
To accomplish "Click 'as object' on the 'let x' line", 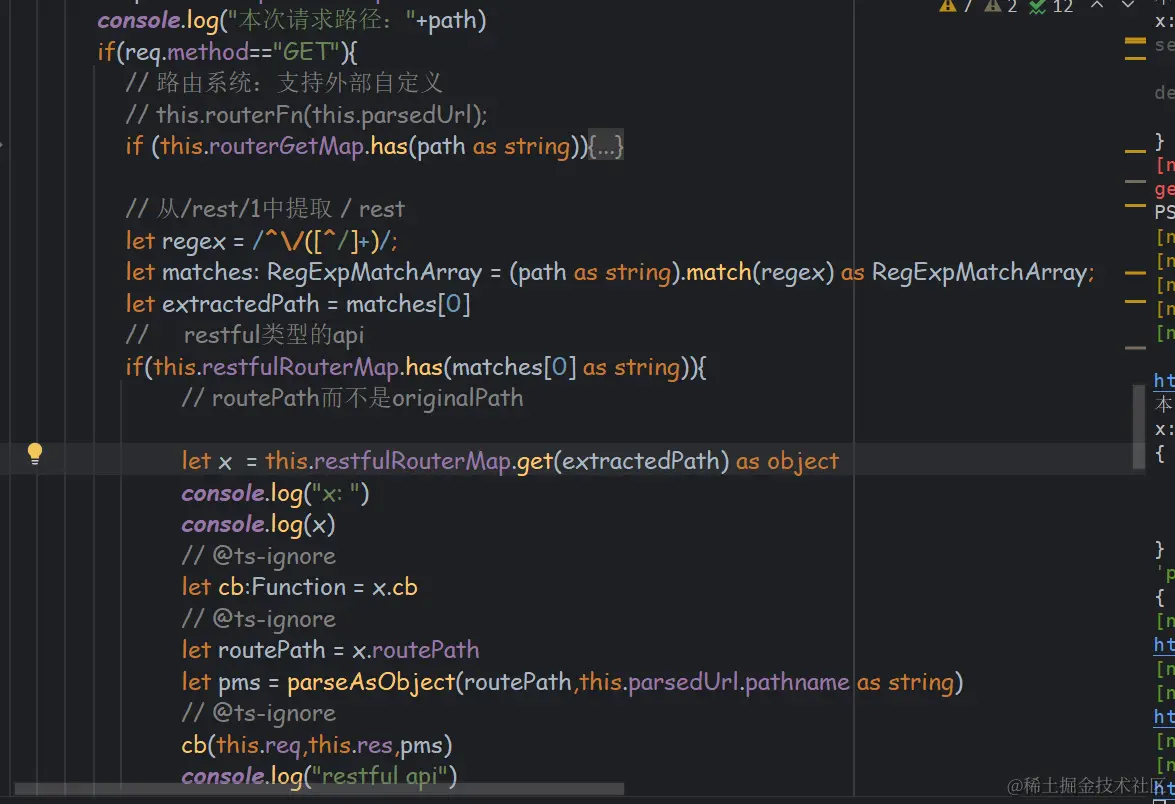I will pos(787,461).
